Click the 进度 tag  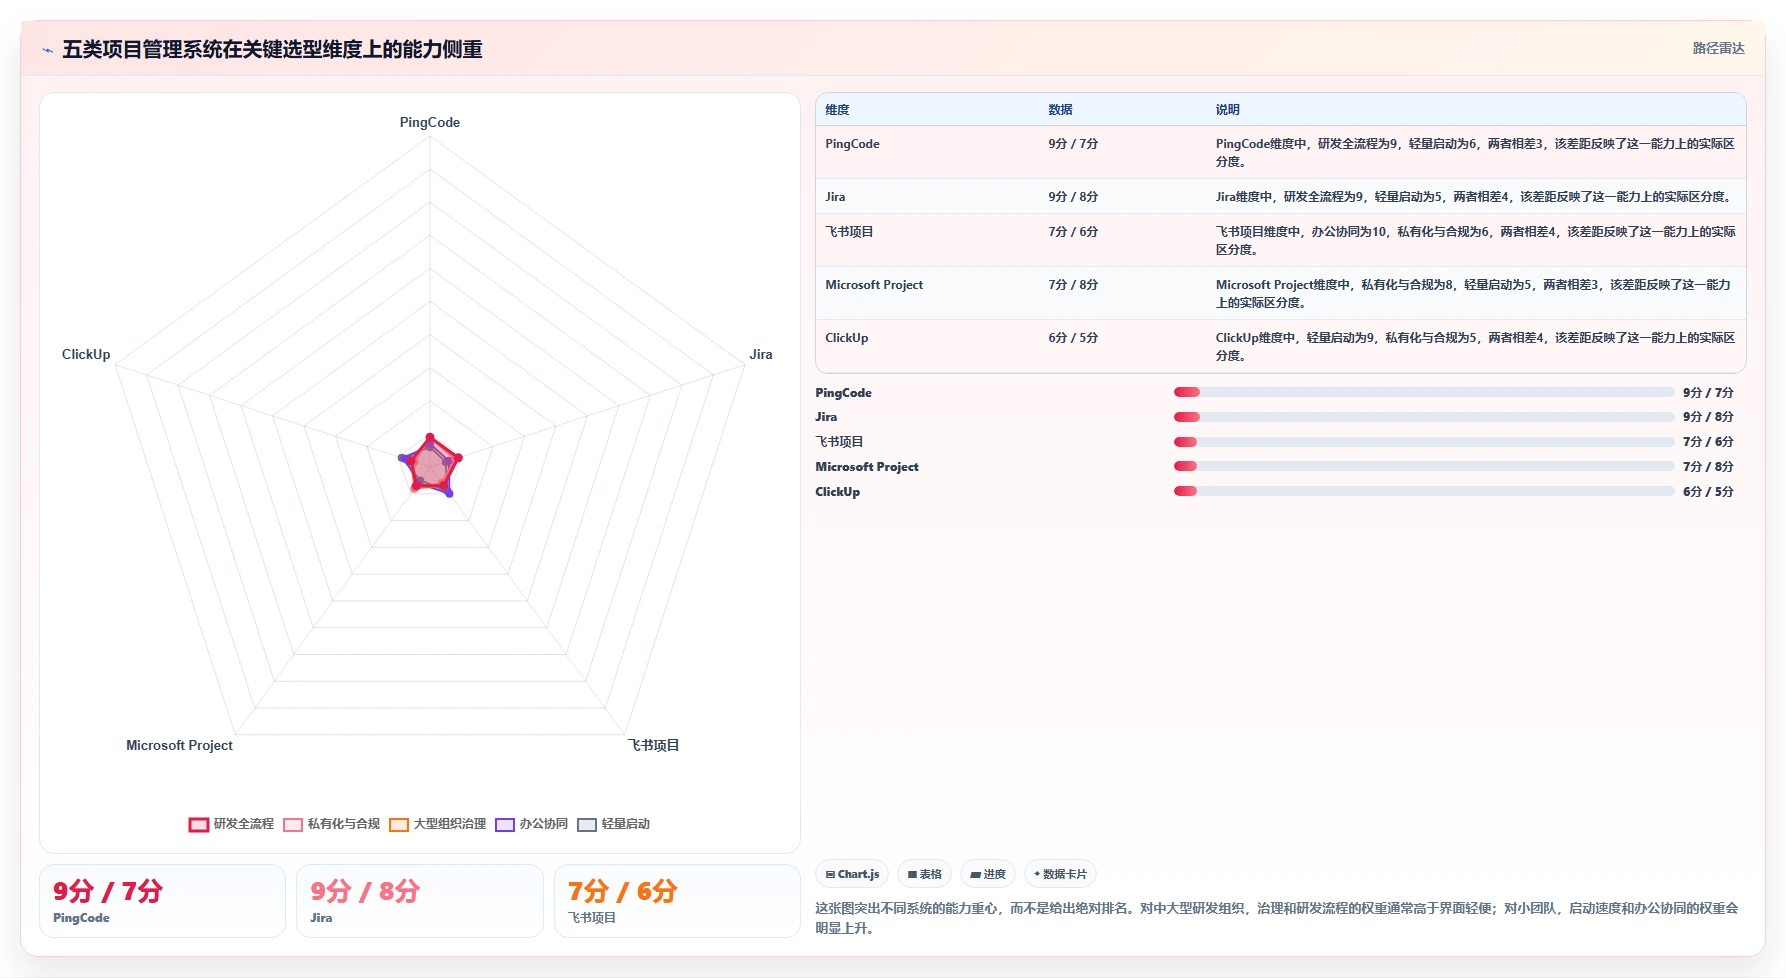point(988,874)
